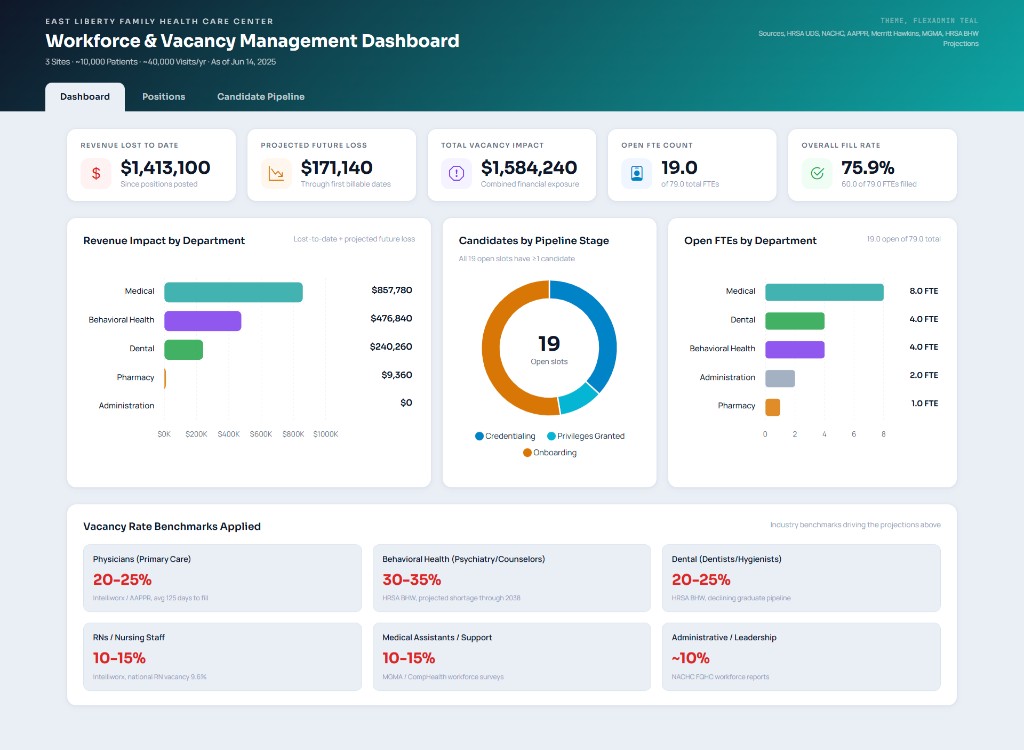This screenshot has height=750, width=1024.
Task: Click the 30-35% behavioral health vacancy rate
Action: click(411, 579)
